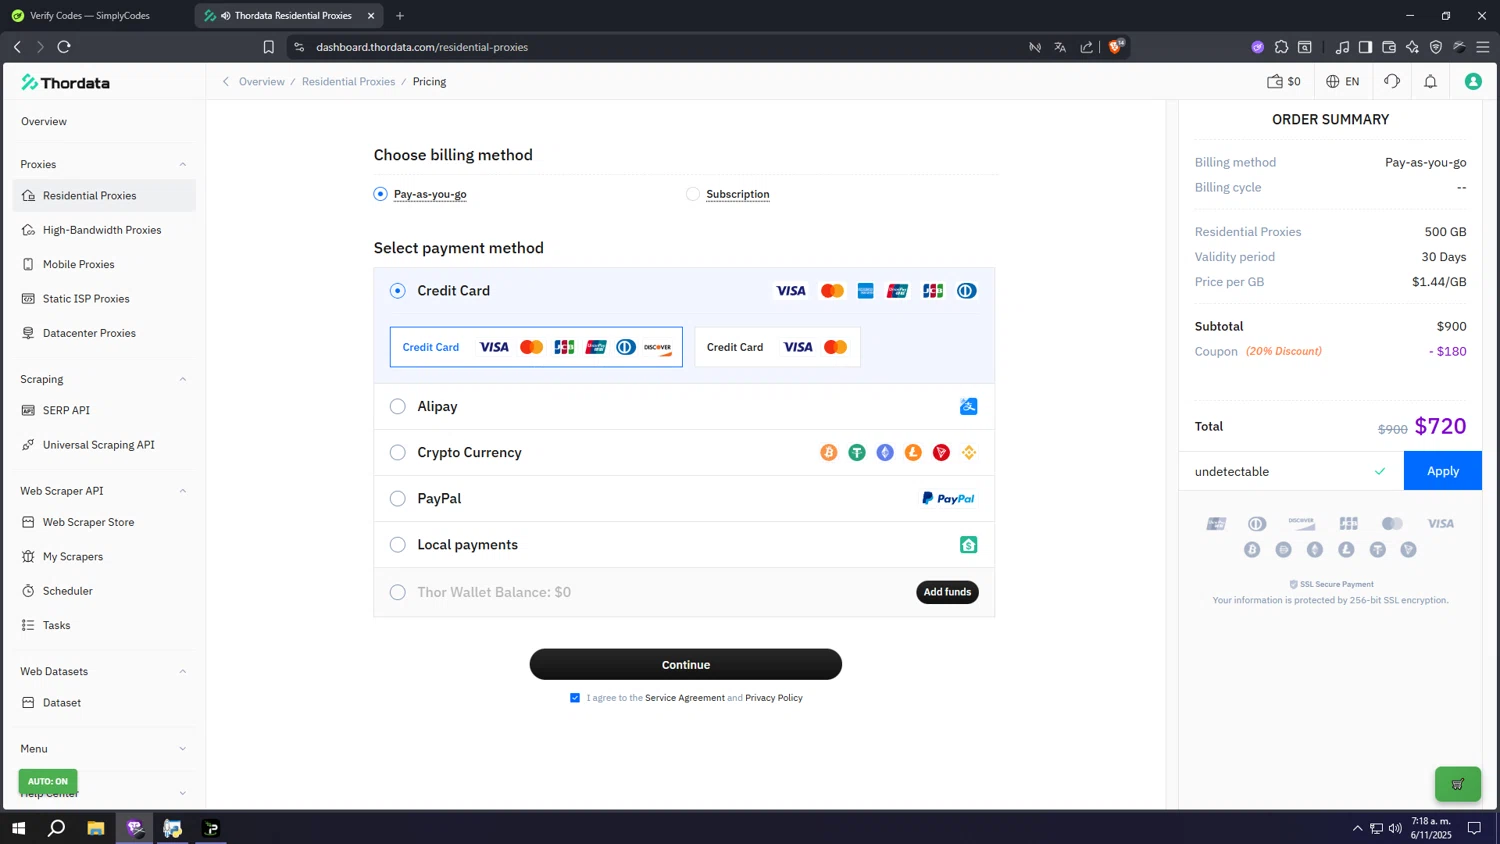This screenshot has width=1500, height=844.
Task: Go to Residential Proxies breadcrumb
Action: [349, 82]
